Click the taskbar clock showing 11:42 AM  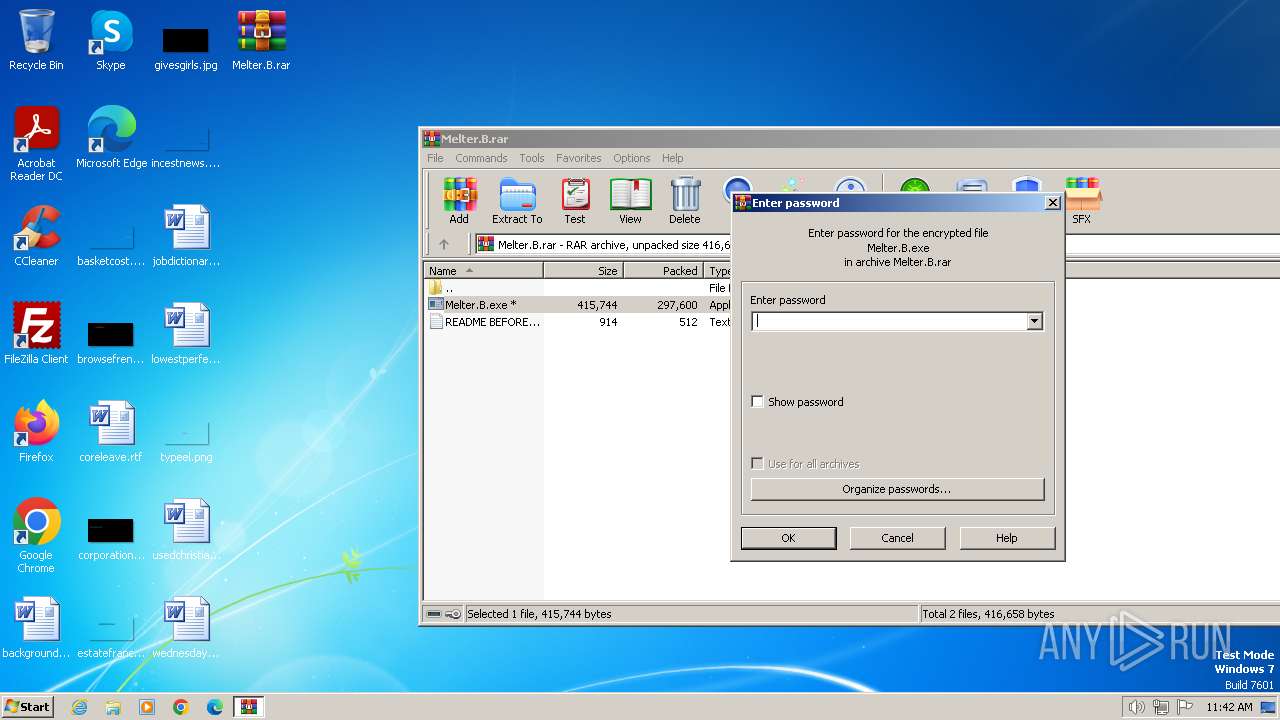[1229, 707]
